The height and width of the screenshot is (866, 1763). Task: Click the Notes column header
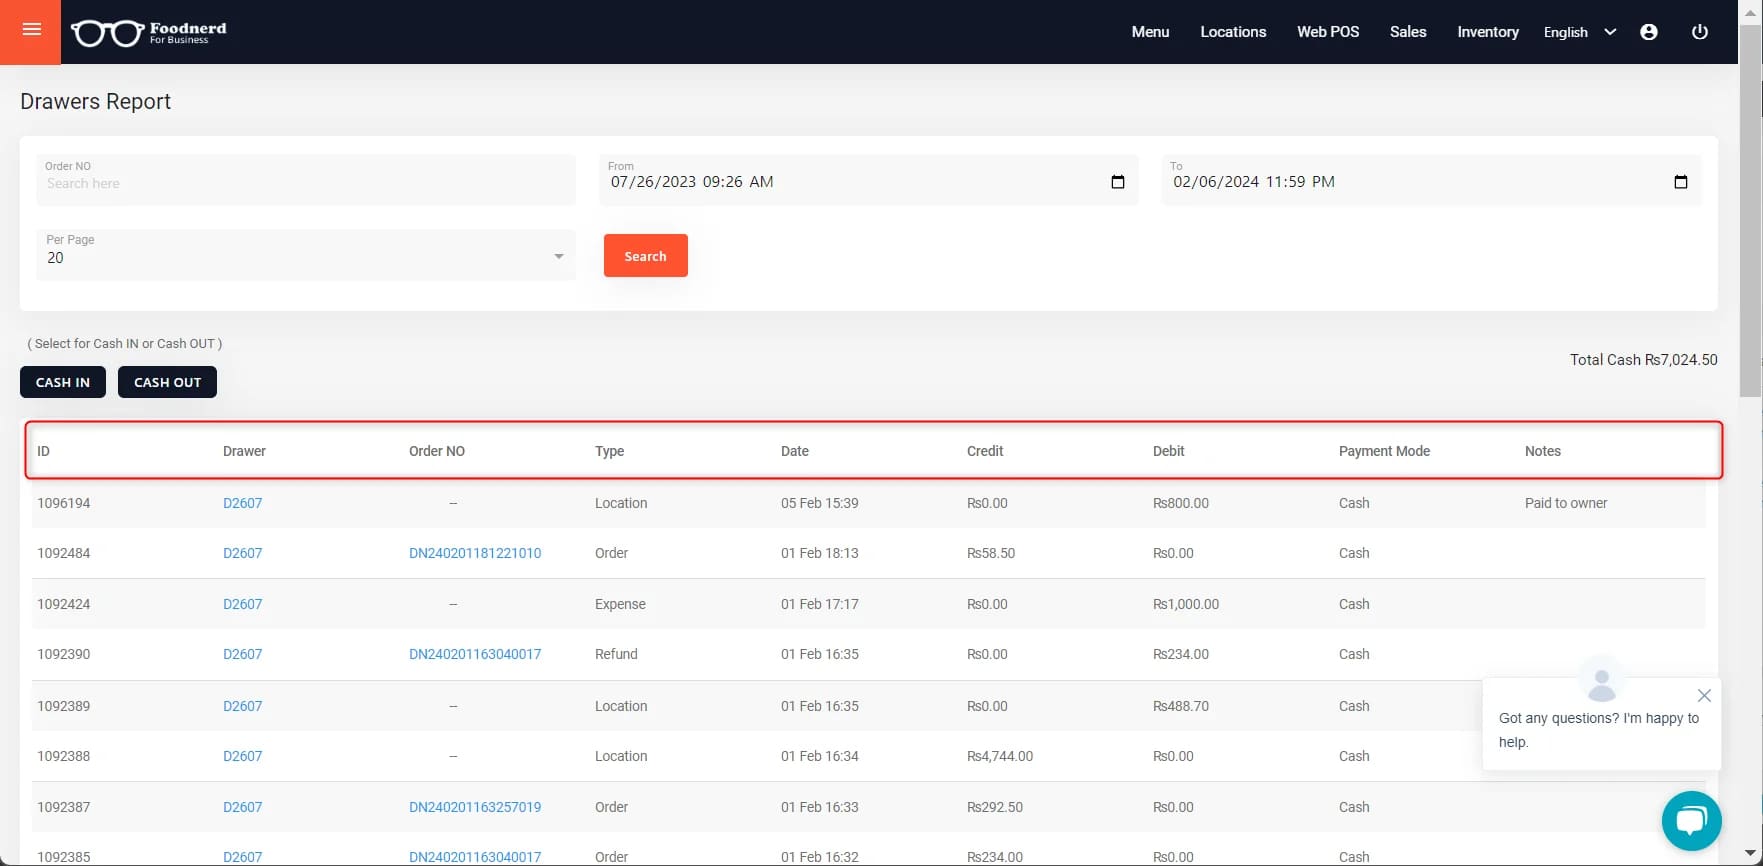1543,451
